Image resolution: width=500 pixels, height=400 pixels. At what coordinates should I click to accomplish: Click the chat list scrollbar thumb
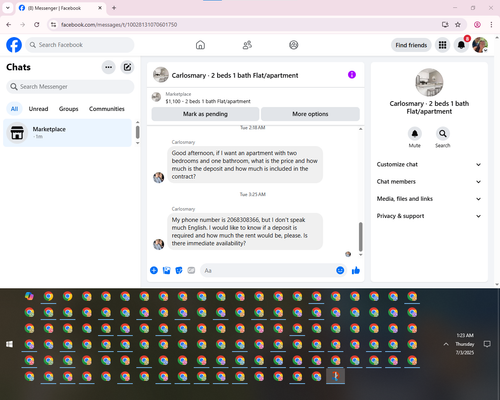point(137,132)
